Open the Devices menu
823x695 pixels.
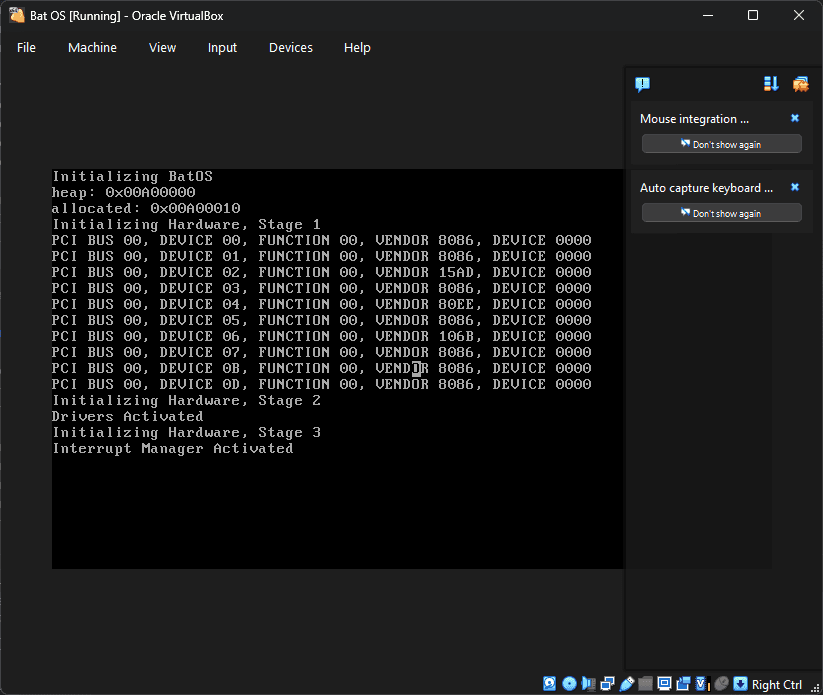pos(290,47)
